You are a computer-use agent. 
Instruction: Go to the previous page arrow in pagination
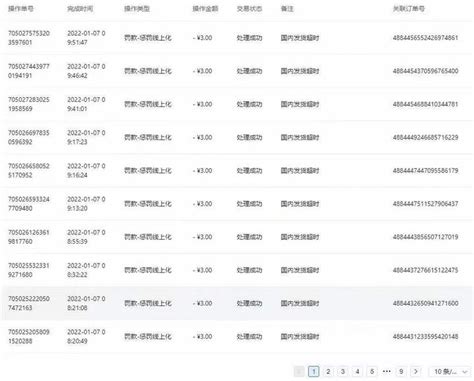299,371
